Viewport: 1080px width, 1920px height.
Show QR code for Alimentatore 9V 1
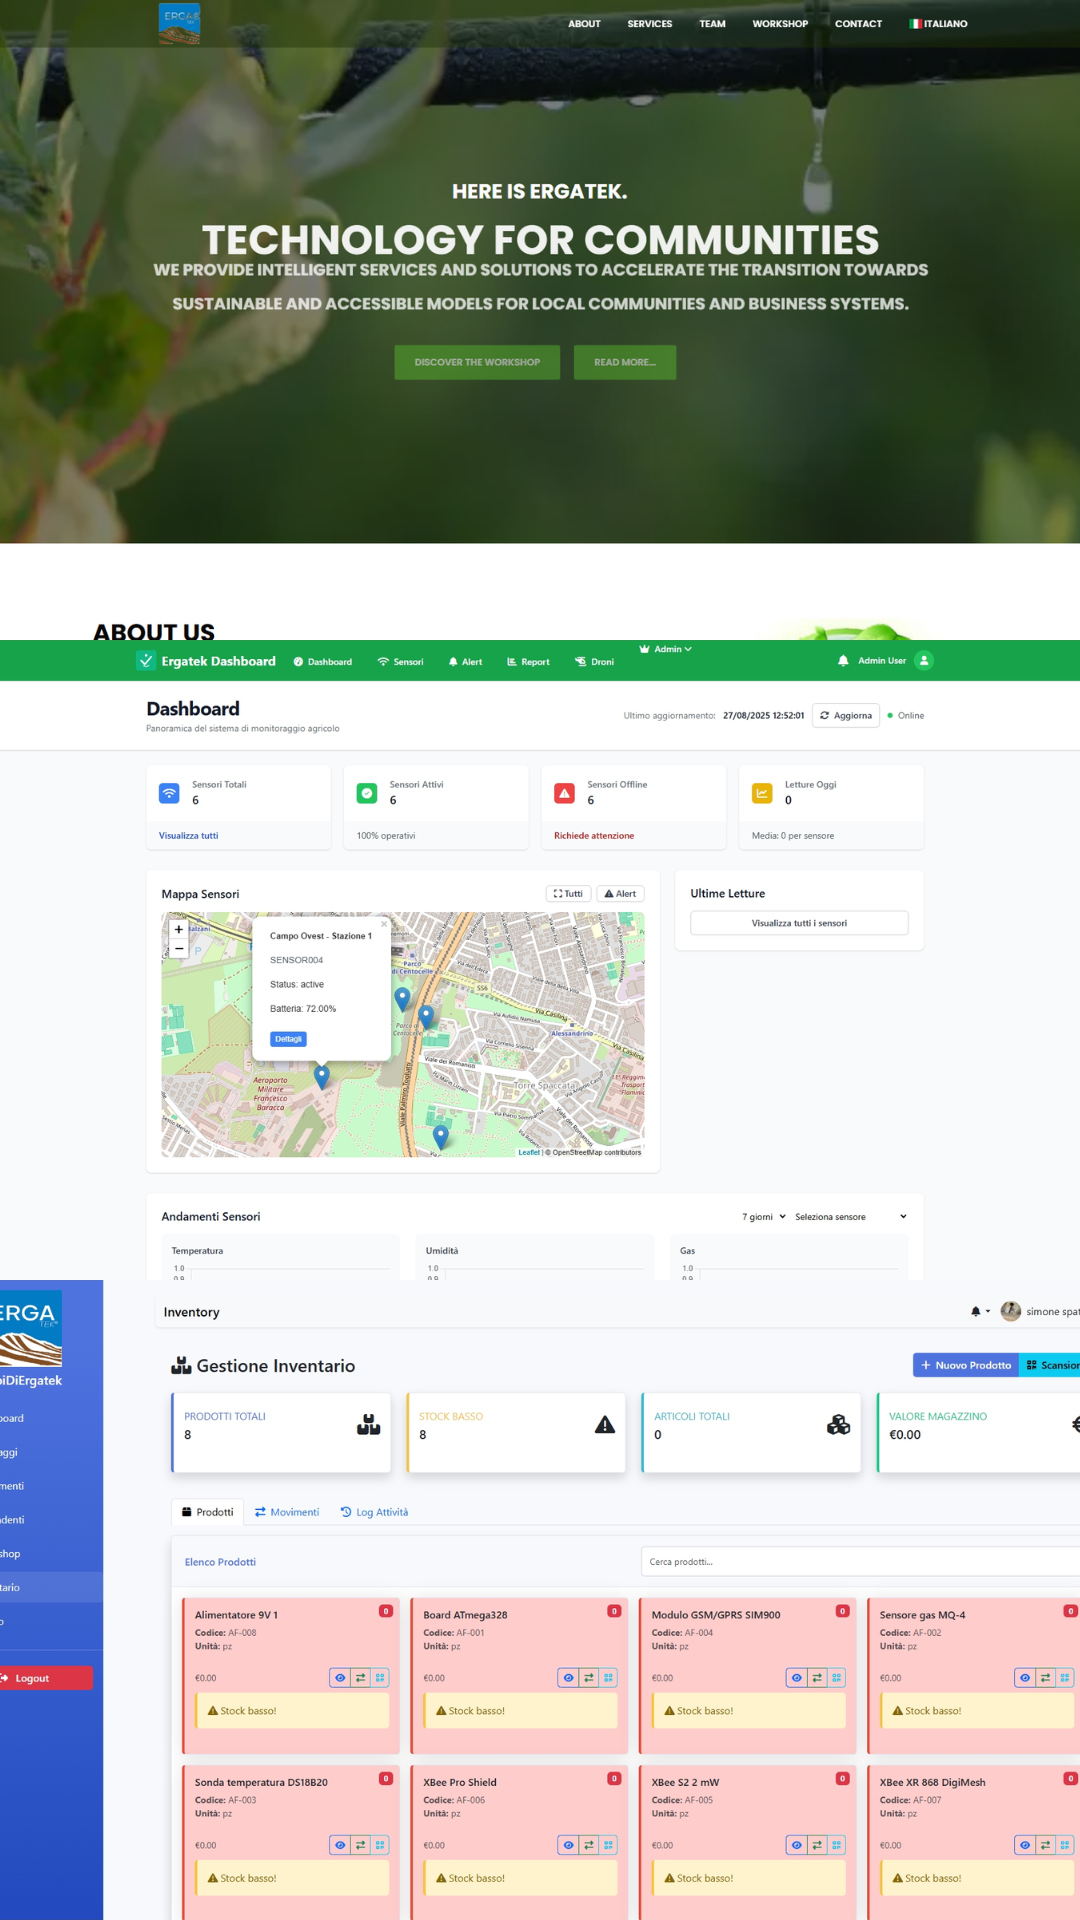pyautogui.click(x=380, y=1678)
